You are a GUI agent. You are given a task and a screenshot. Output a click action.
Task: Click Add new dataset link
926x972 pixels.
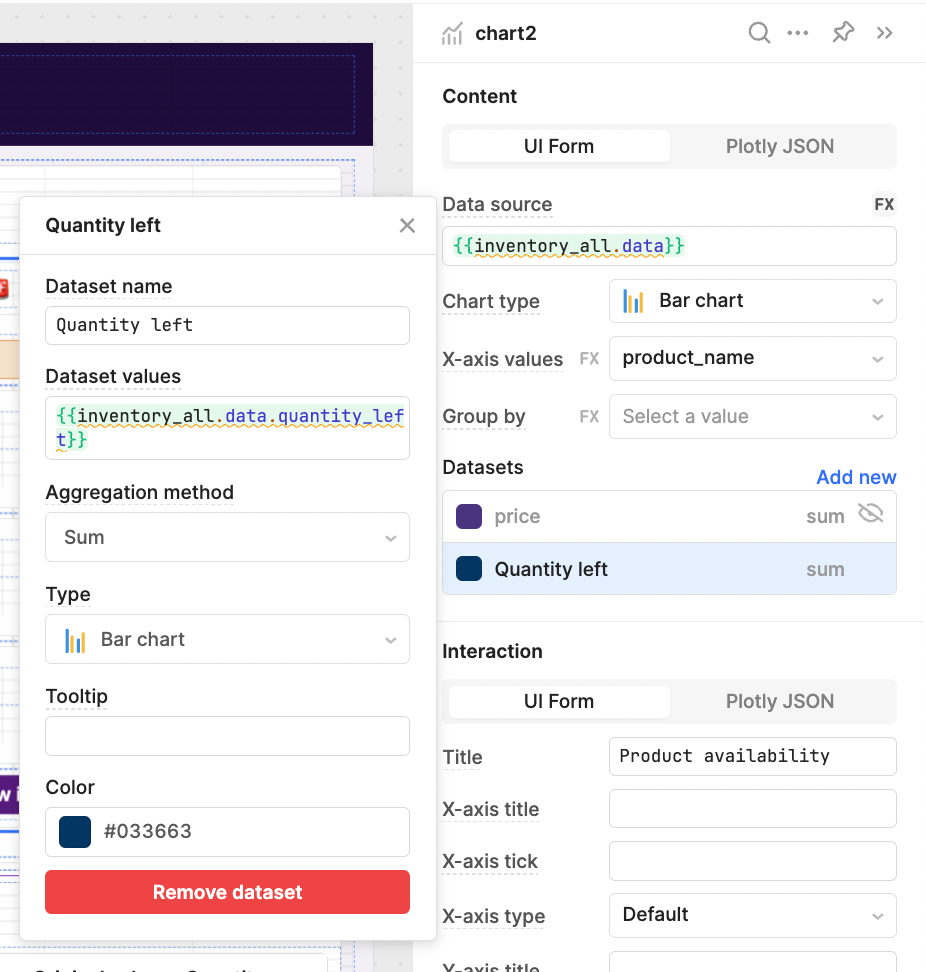pos(856,477)
